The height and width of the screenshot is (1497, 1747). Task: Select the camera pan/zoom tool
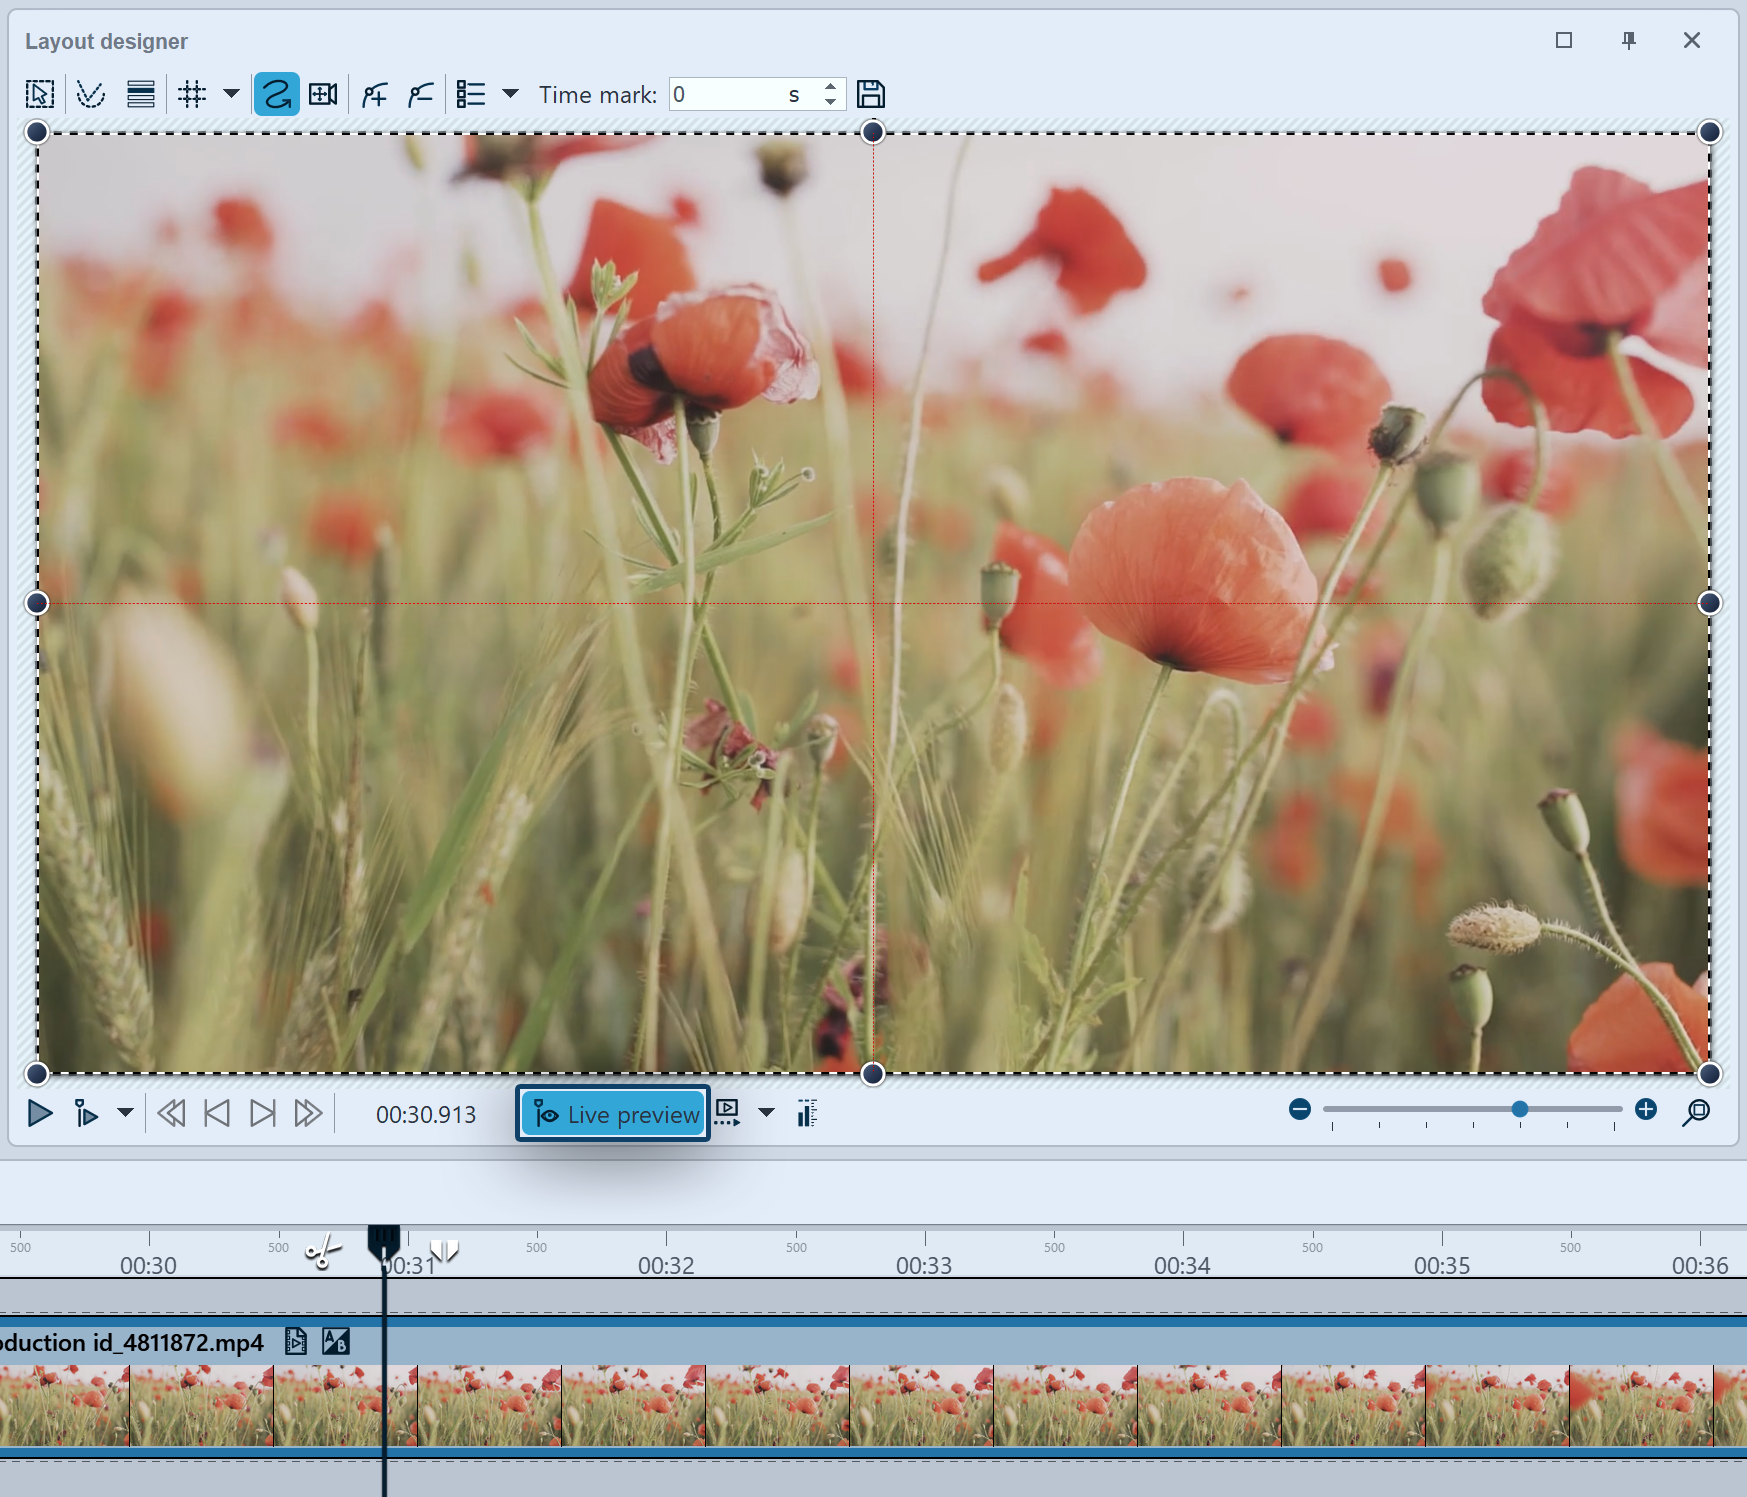pyautogui.click(x=323, y=94)
